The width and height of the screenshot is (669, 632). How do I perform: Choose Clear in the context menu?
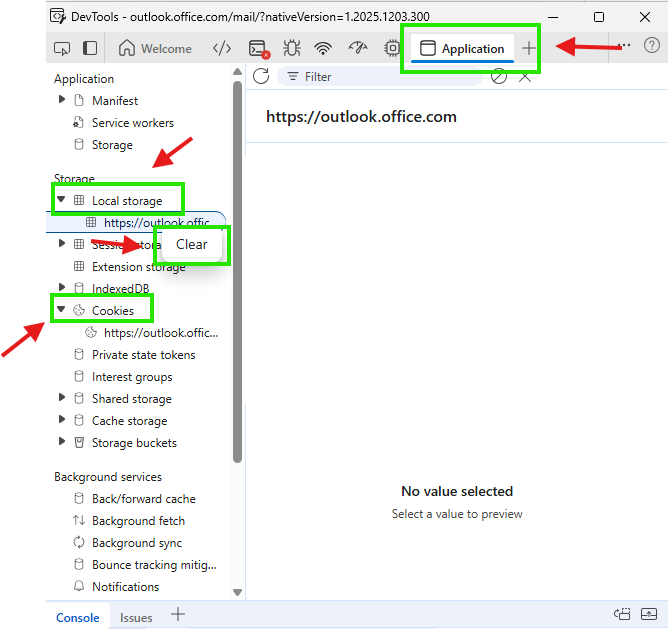[x=192, y=245]
